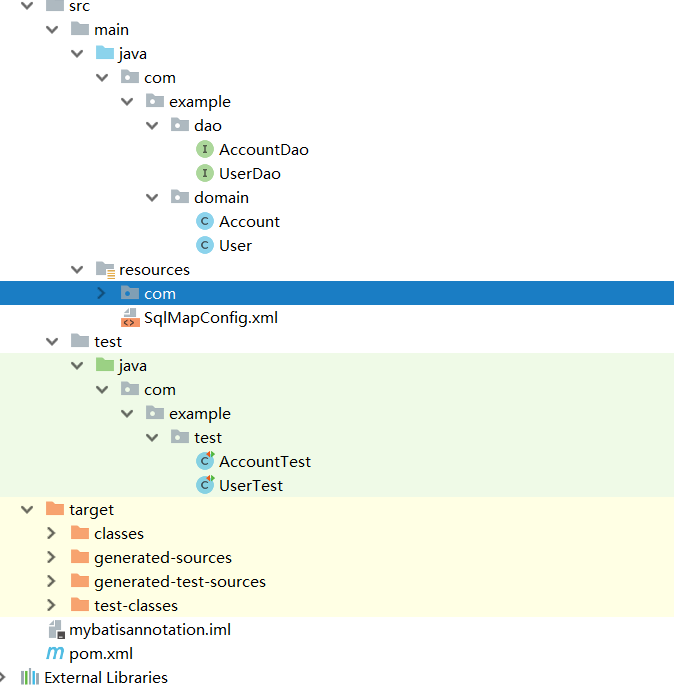Select the pom.xml file name
This screenshot has height=689, width=674.
click(101, 654)
